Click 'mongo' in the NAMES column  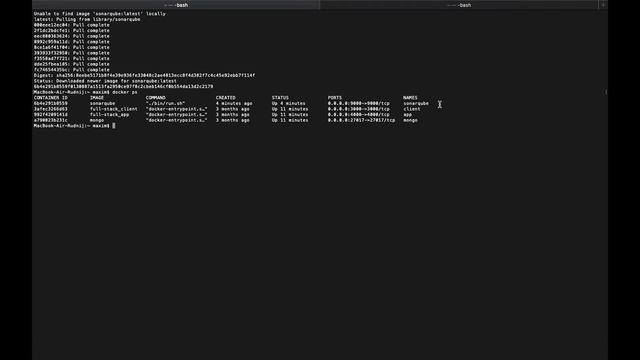click(x=410, y=120)
